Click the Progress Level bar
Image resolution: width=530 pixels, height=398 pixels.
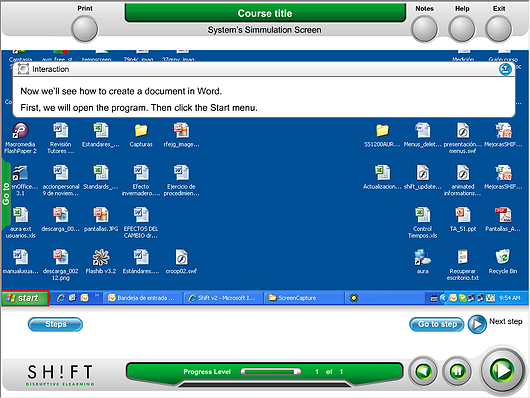(271, 372)
